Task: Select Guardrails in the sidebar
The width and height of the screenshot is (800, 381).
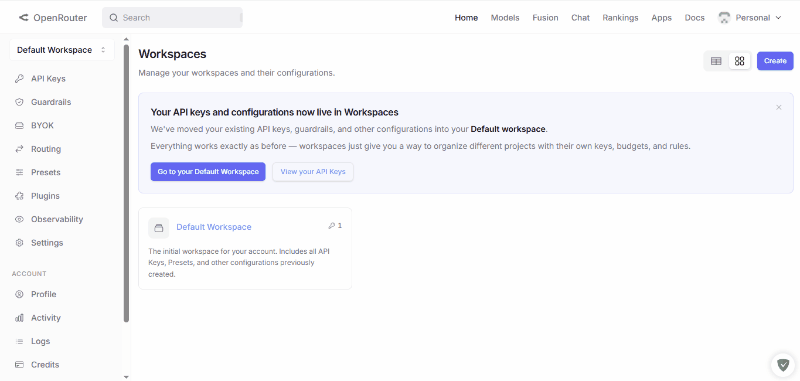Action: coord(51,102)
